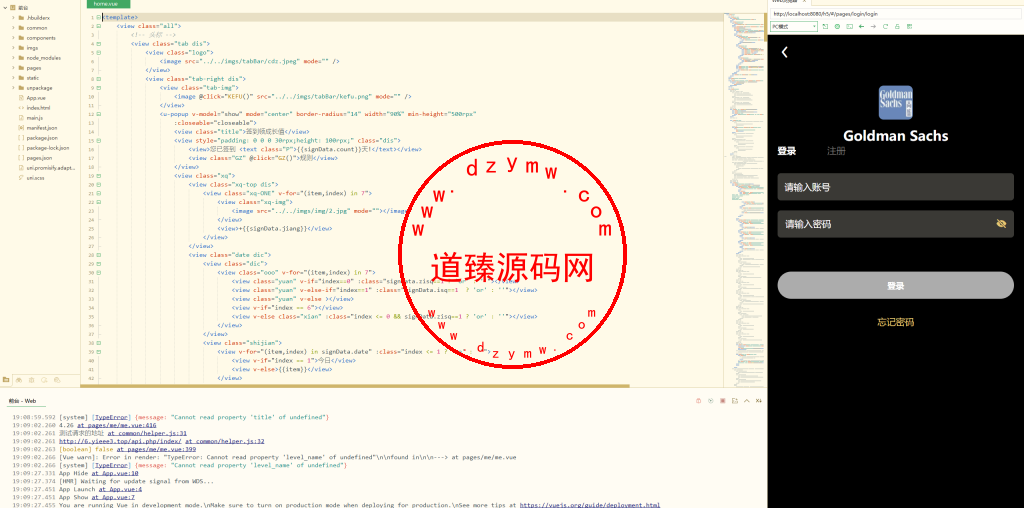
Task: Toggle password visibility eye icon
Action: [x=1001, y=224]
